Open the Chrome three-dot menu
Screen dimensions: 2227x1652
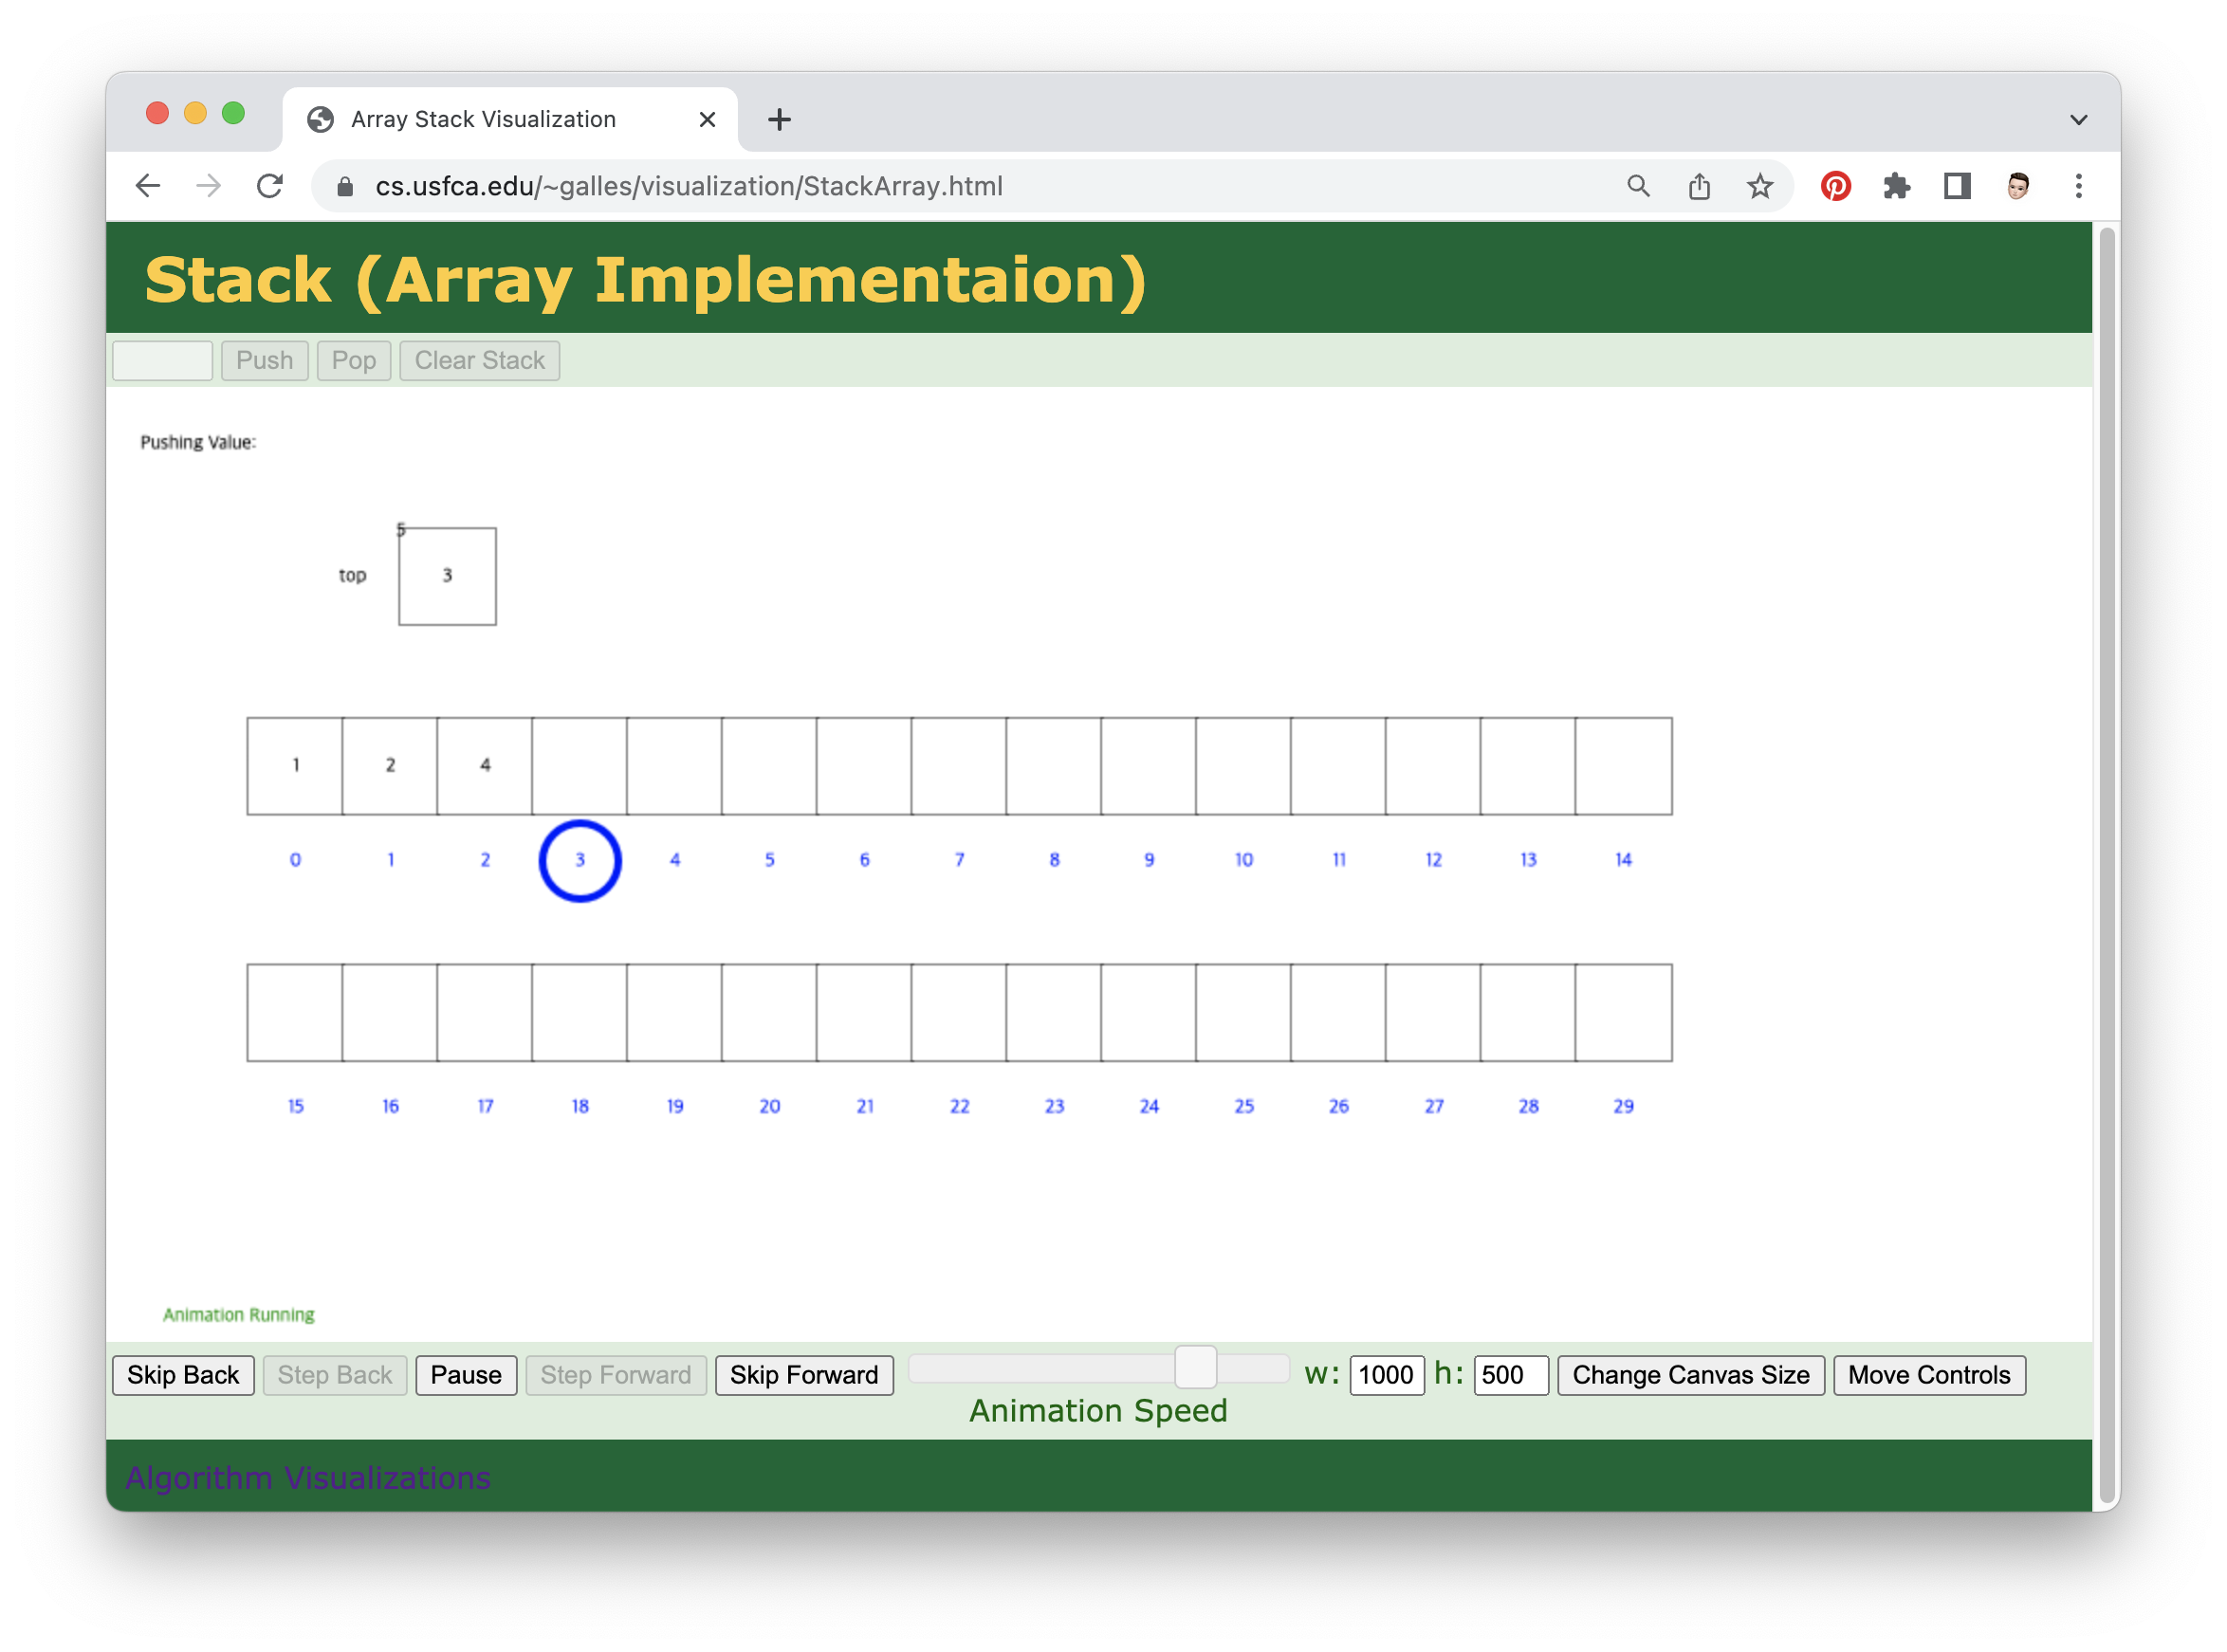pyautogui.click(x=2078, y=186)
